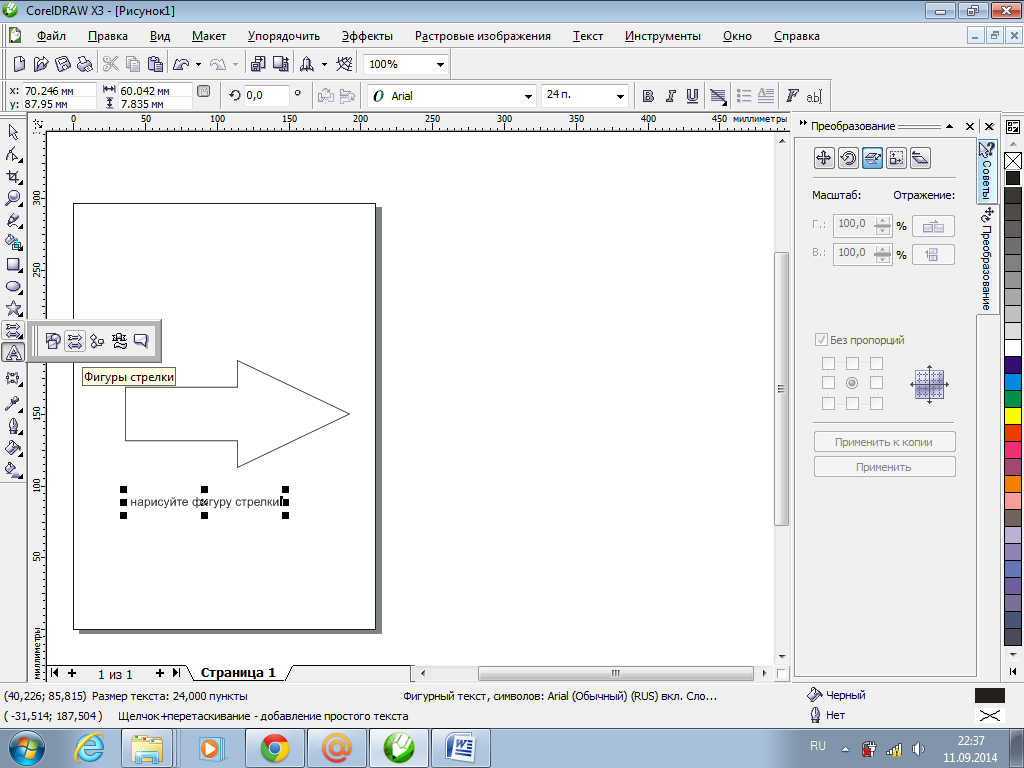
Task: Pick the yellow swatch in color palette
Action: 1012,414
